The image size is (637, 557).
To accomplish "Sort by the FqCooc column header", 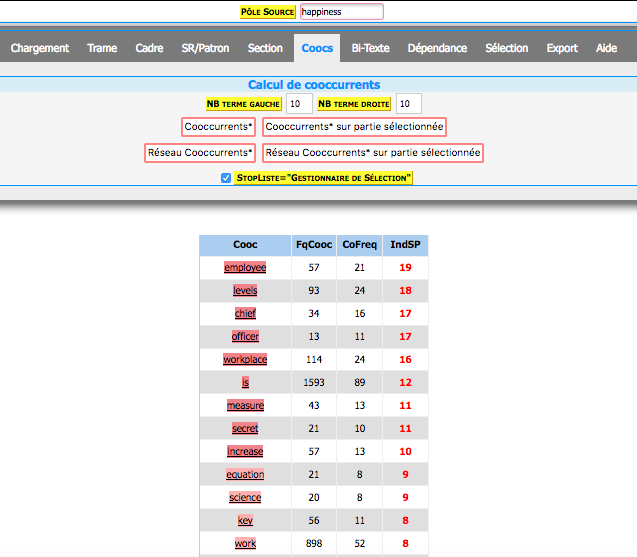I will (x=314, y=245).
